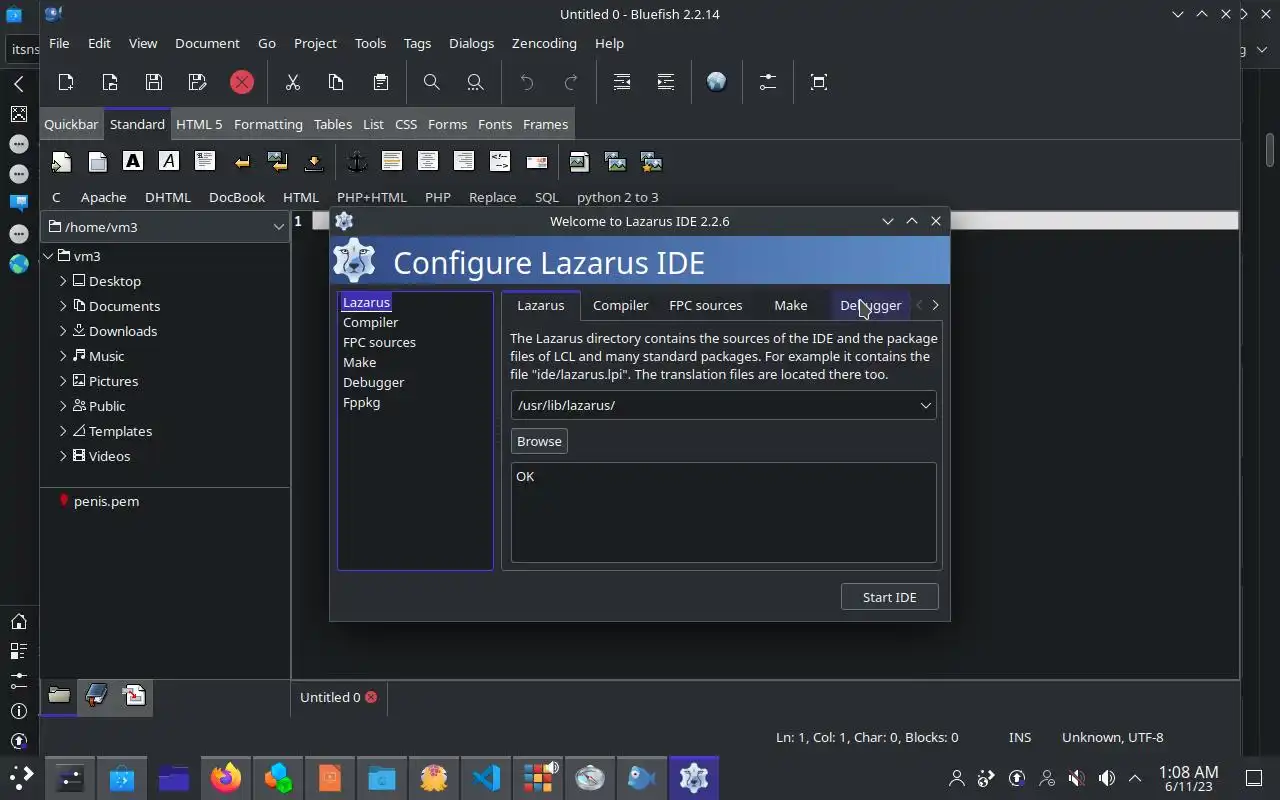Click the red Close document icon

click(x=242, y=82)
